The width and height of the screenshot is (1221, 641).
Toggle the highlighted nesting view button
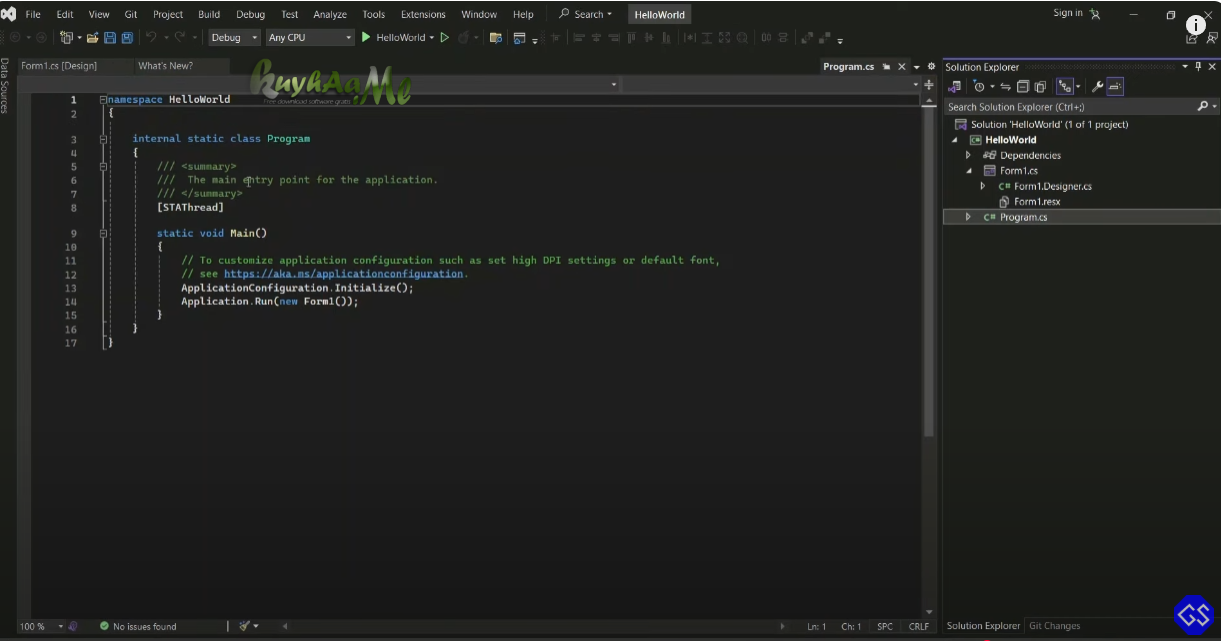click(x=1064, y=87)
